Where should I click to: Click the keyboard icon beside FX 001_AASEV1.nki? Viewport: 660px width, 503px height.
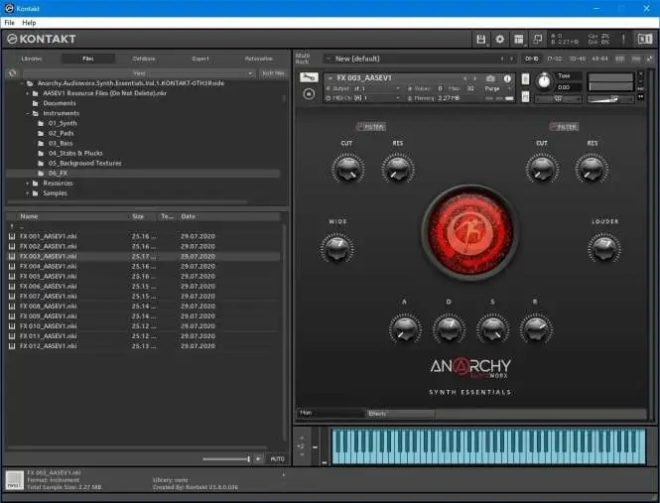(12, 236)
